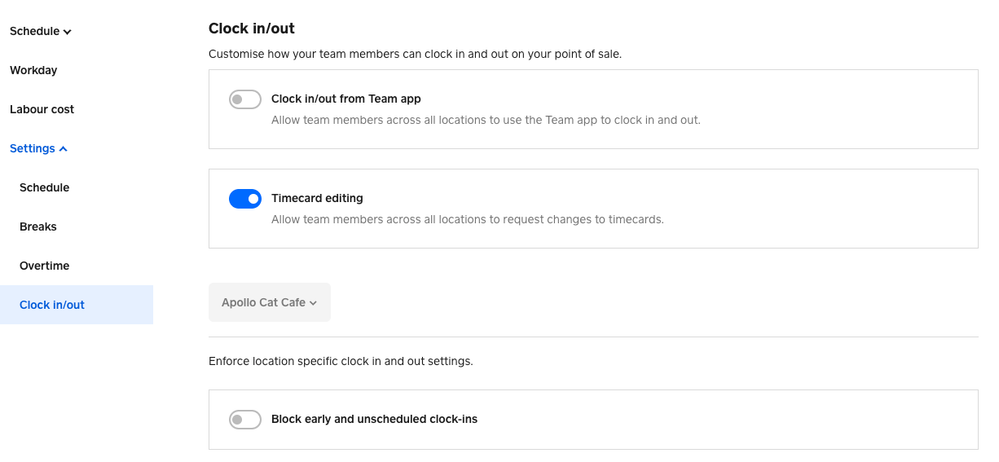Viewport: 999px width, 462px height.
Task: Enable Clock in/out from Team app toggle
Action: coord(245,99)
